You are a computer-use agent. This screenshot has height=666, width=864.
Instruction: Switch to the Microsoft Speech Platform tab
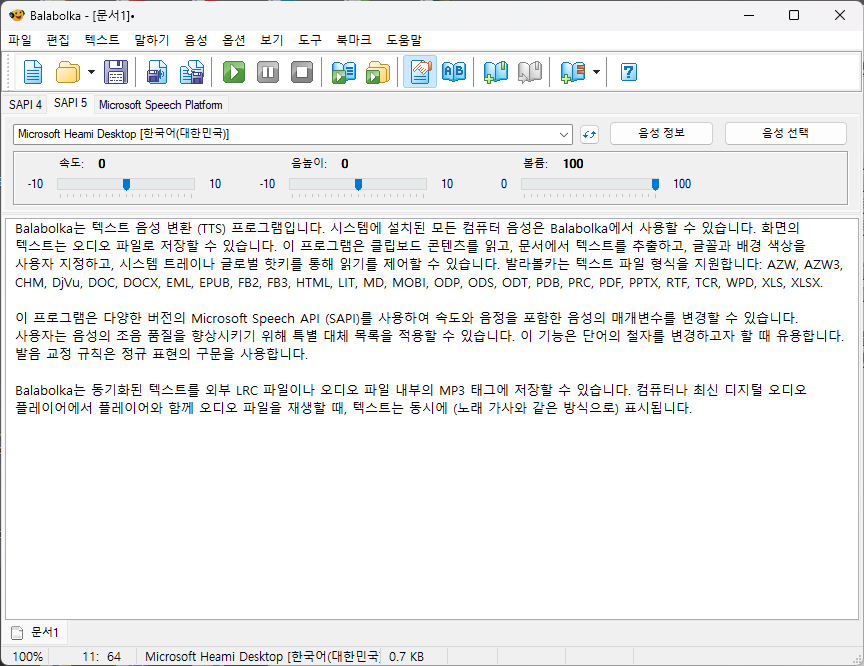coord(161,104)
